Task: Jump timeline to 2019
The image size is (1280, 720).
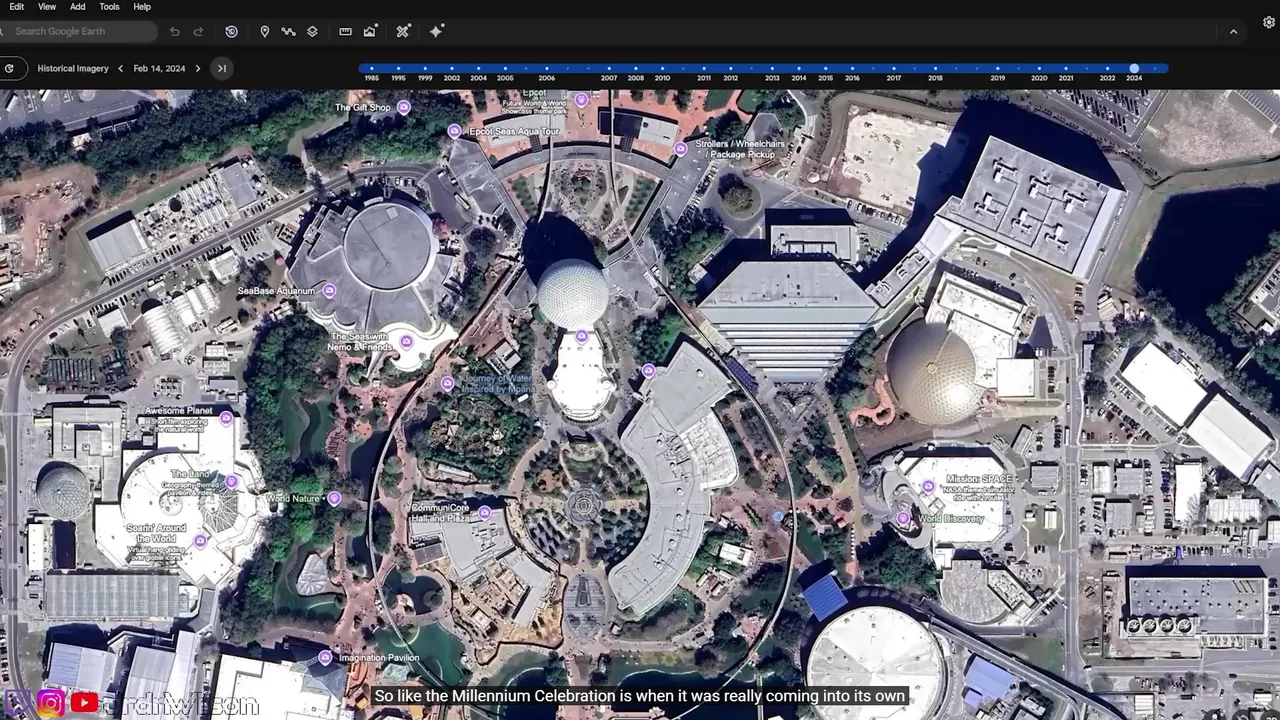Action: pyautogui.click(x=998, y=77)
